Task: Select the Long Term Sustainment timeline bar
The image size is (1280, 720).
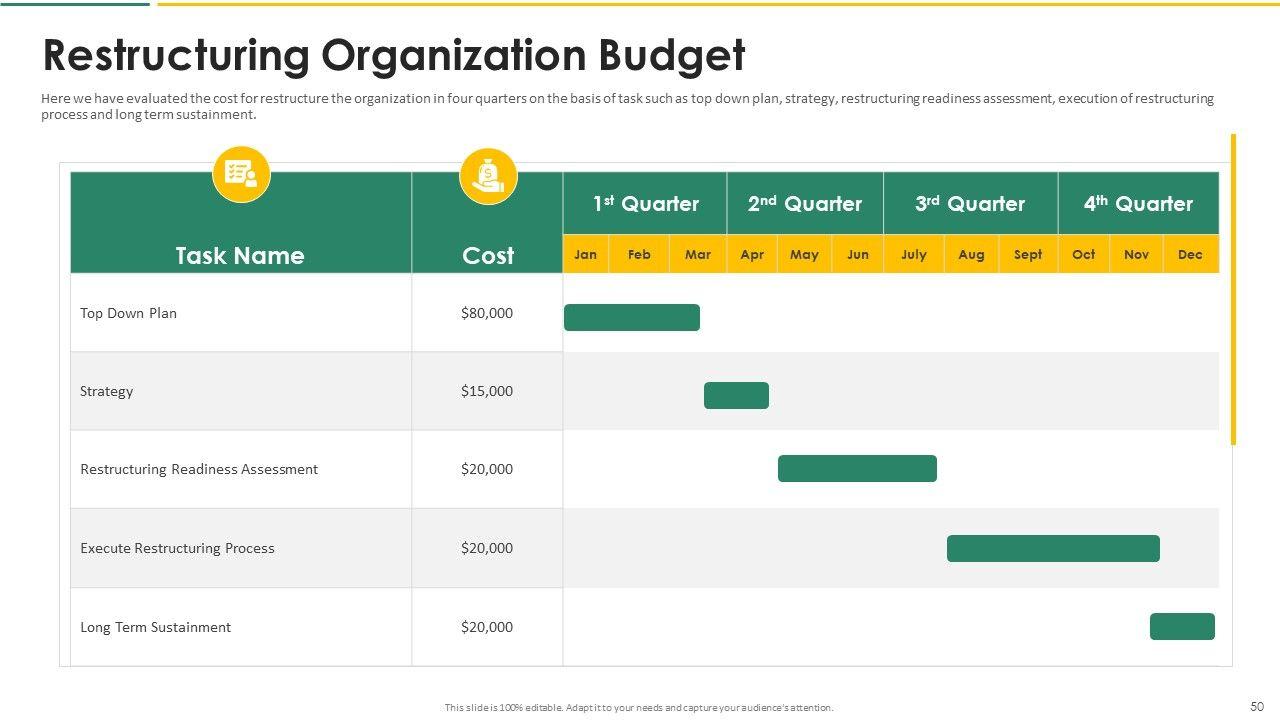Action: [x=1181, y=626]
